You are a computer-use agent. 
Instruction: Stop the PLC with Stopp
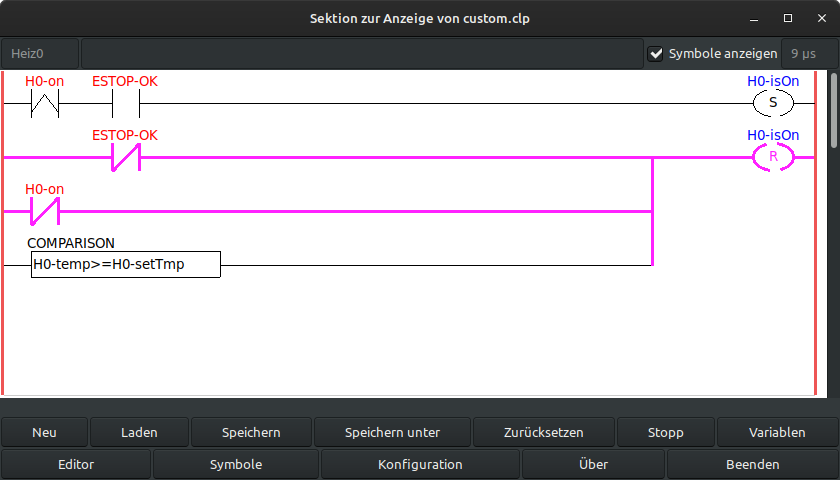click(x=665, y=433)
